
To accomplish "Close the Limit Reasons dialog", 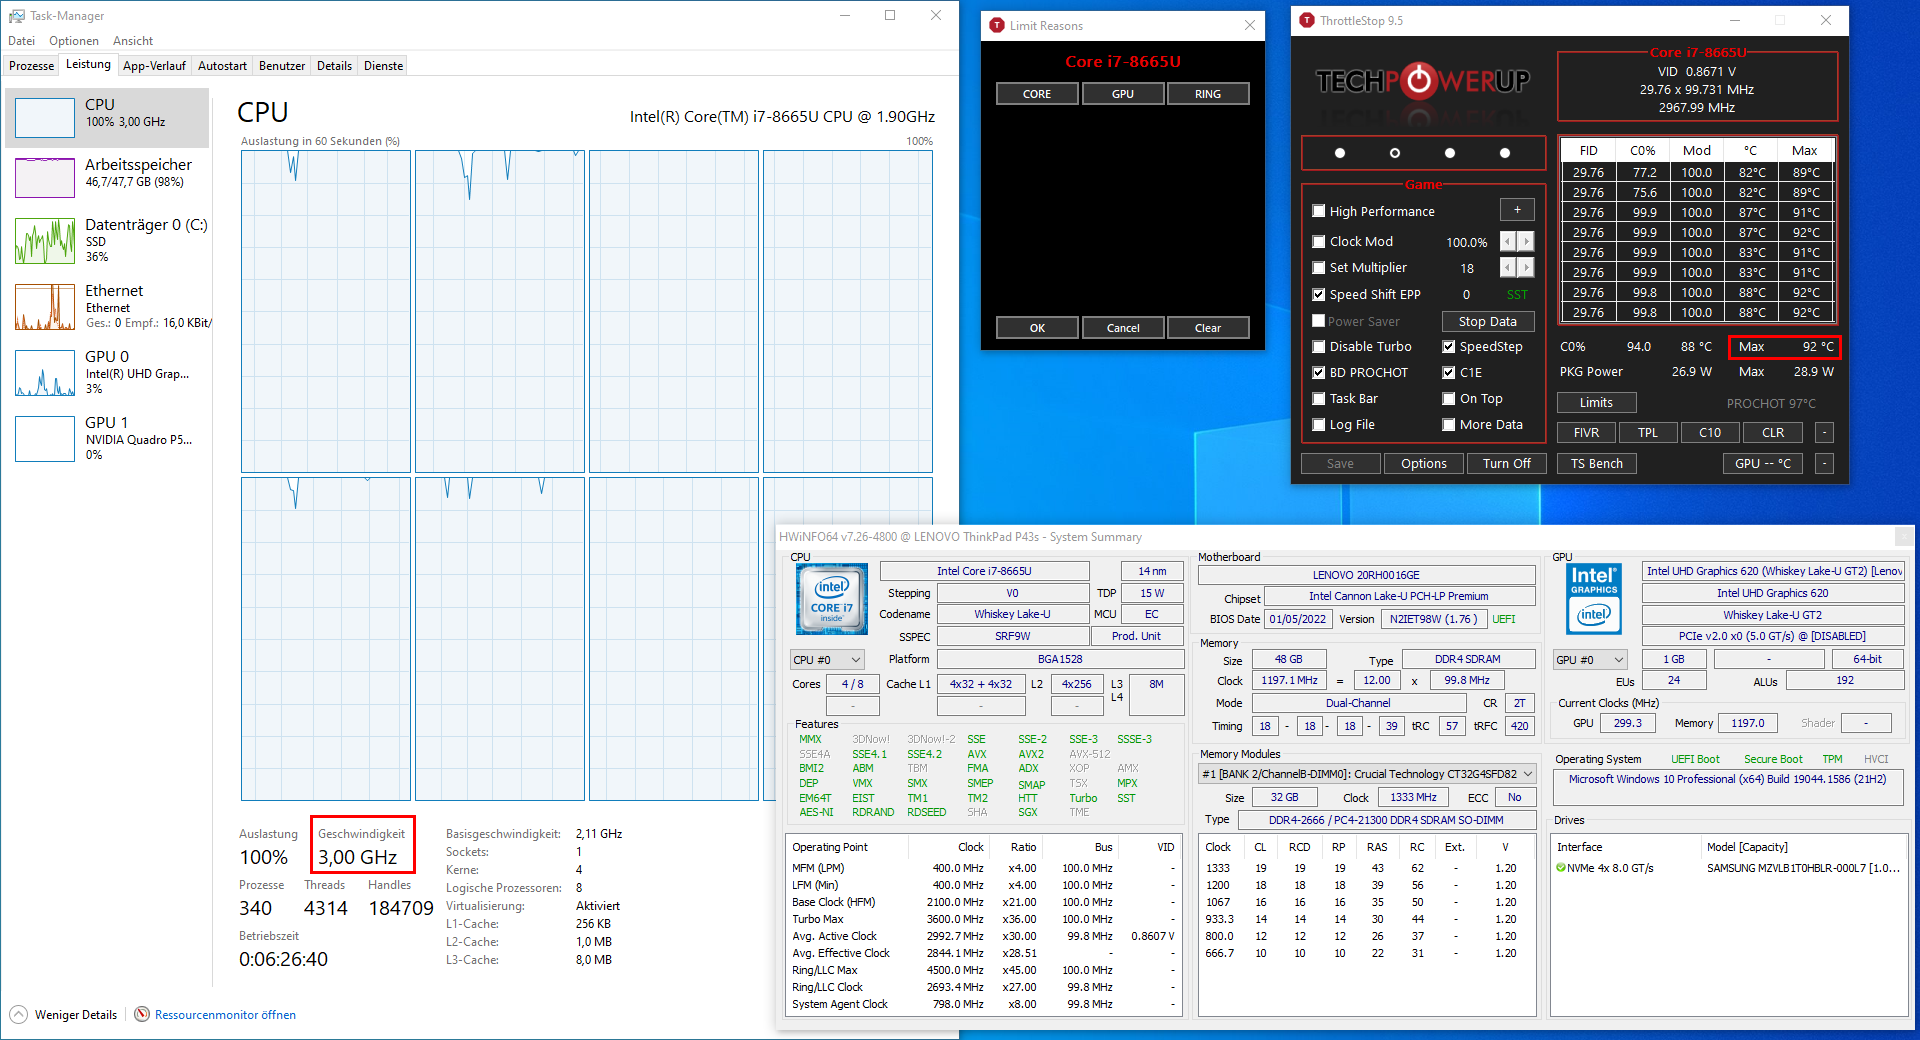I will click(x=1250, y=25).
